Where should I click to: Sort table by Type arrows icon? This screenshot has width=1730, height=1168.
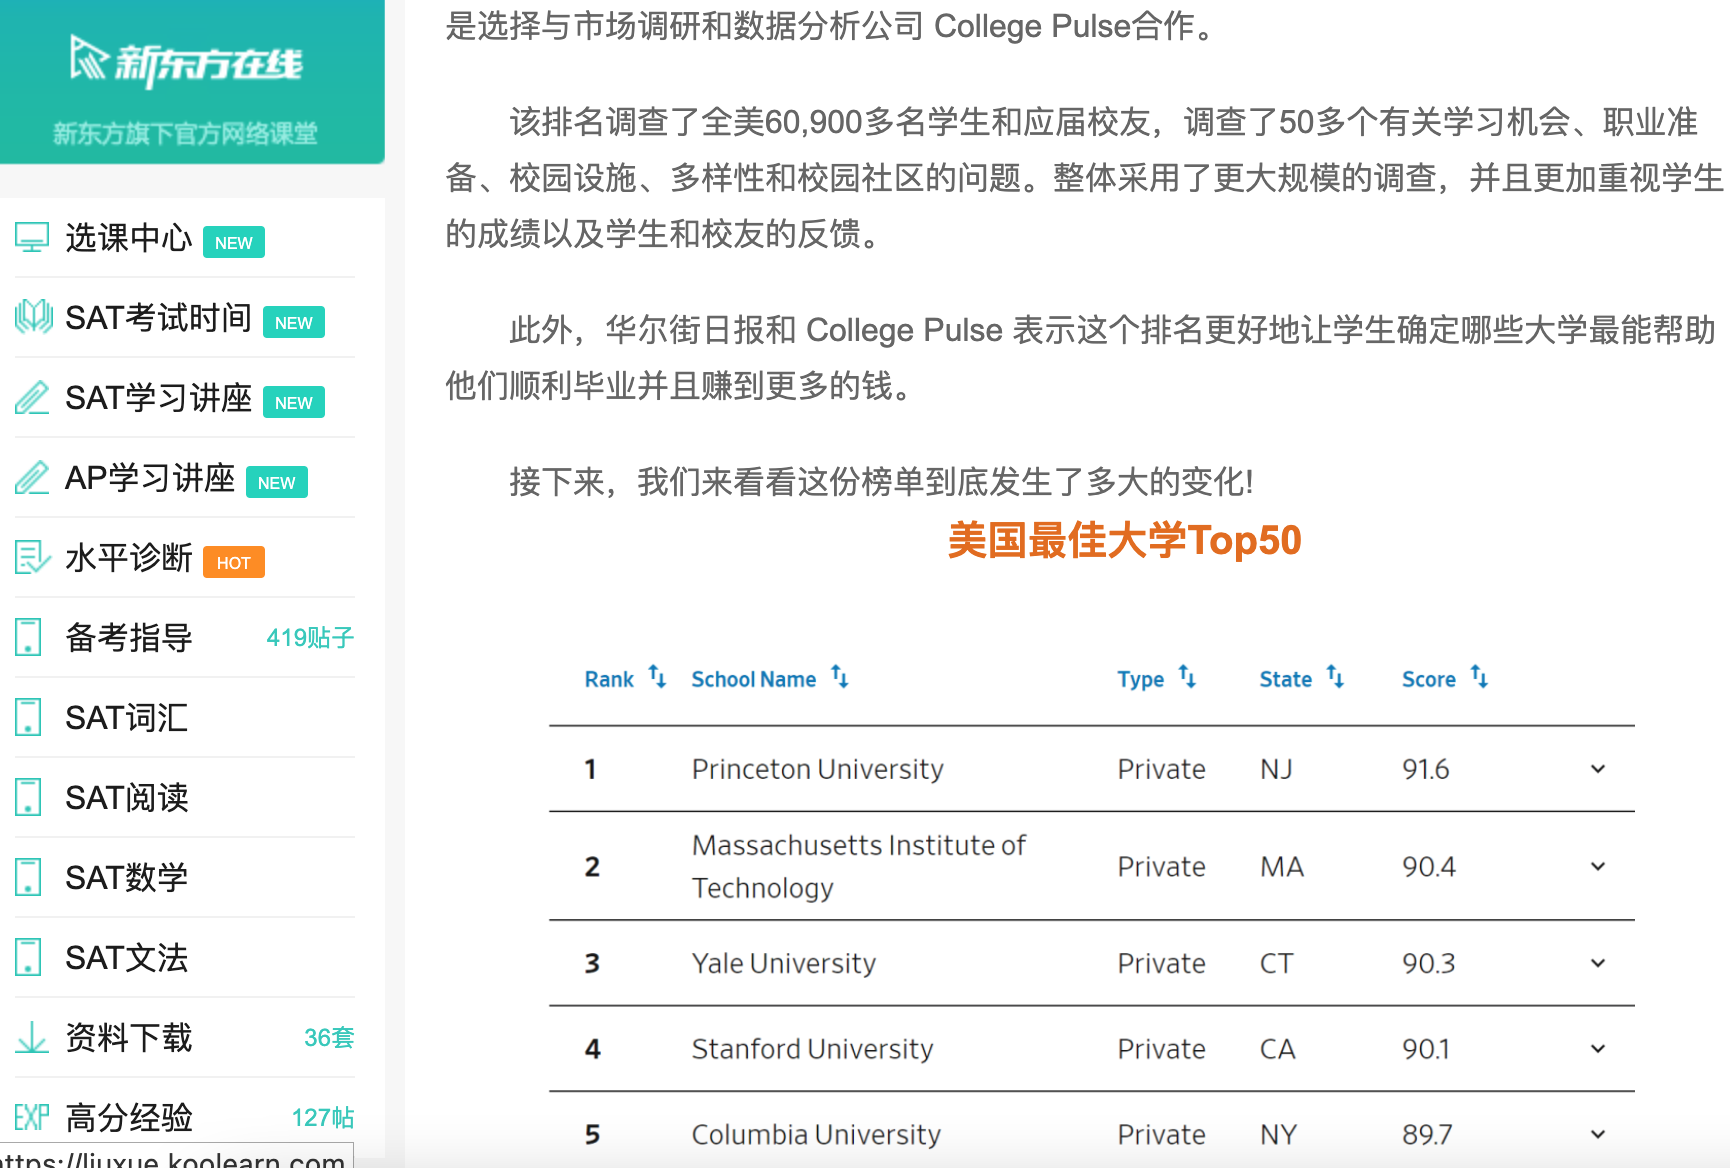tap(1187, 676)
